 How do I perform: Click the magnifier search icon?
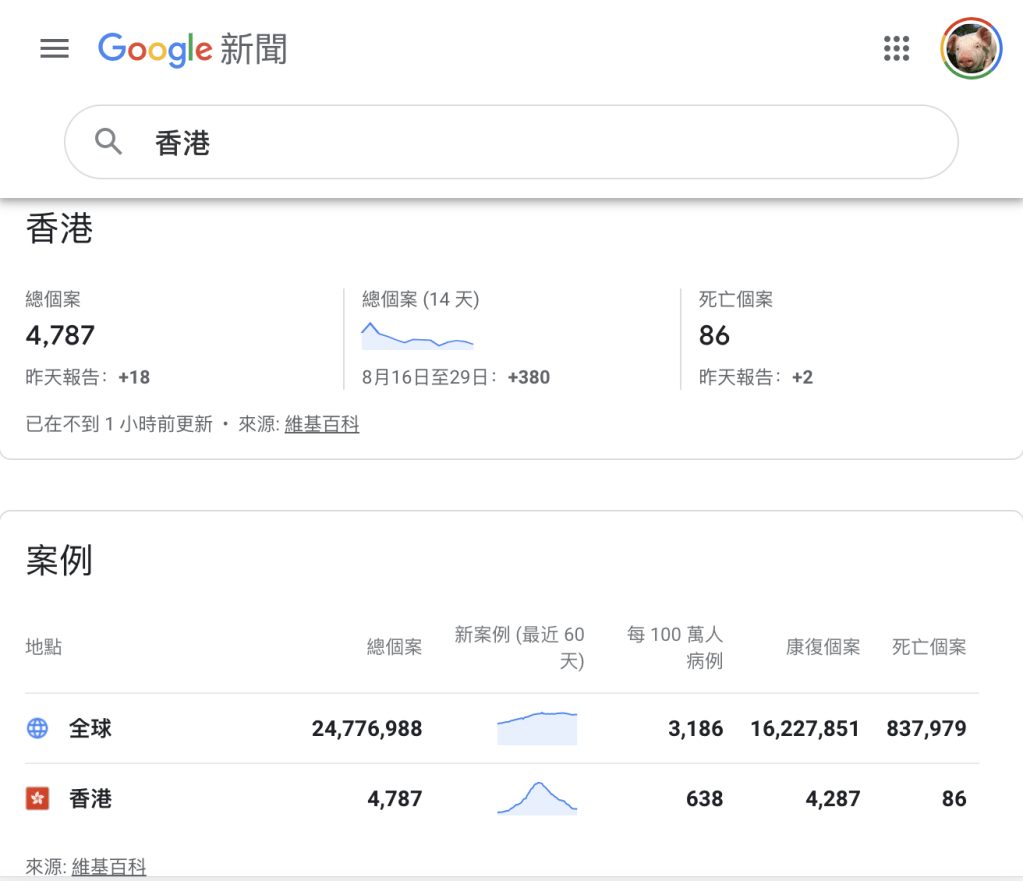tap(108, 142)
